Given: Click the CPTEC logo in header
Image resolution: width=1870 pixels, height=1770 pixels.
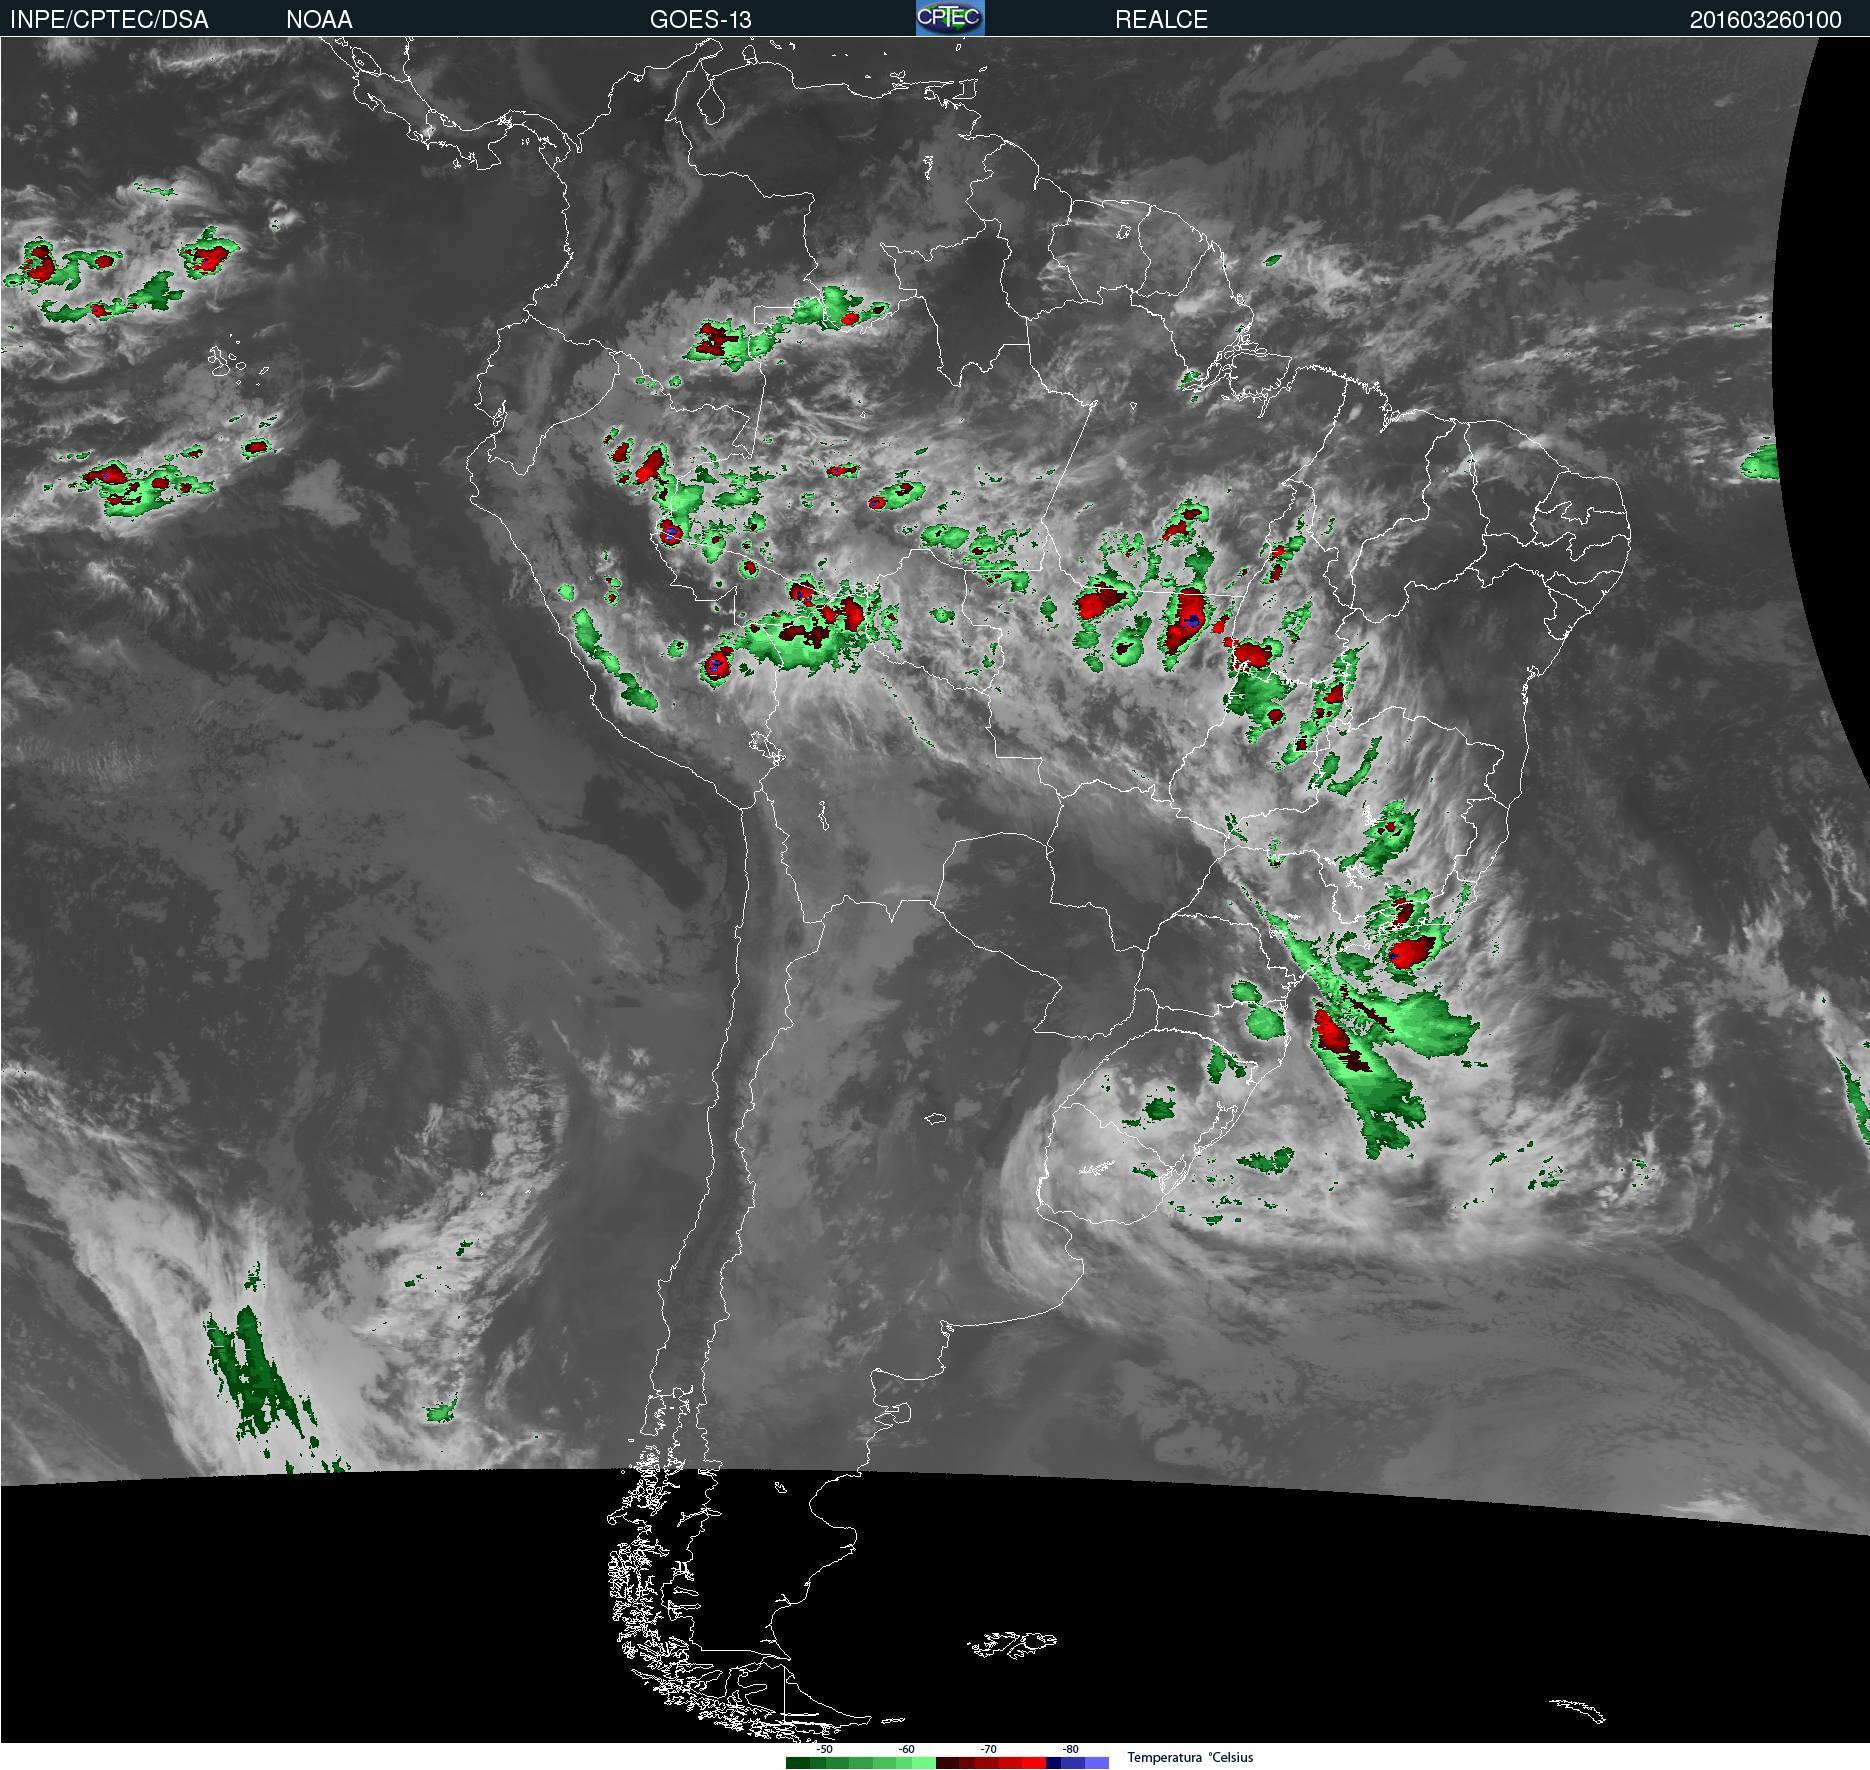Looking at the screenshot, I should tap(950, 18).
